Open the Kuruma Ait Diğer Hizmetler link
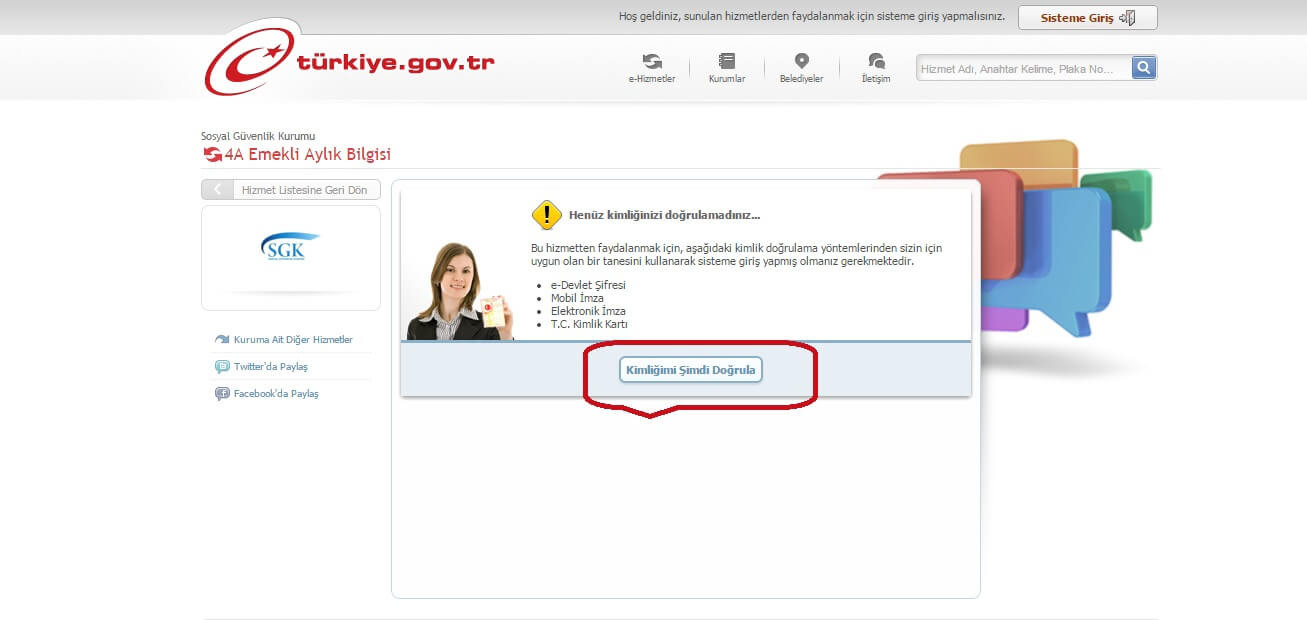Viewport: 1307px width, 620px height. click(x=293, y=340)
